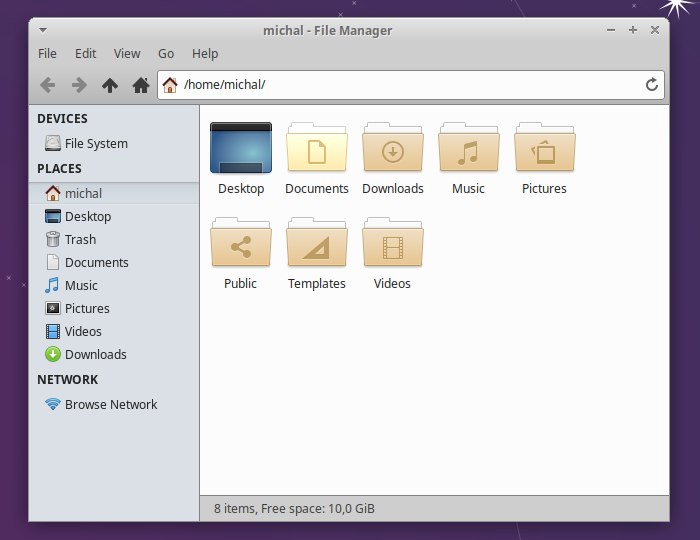Screen dimensions: 700x540
Task: Select the Public share folder
Action: pyautogui.click(x=241, y=242)
